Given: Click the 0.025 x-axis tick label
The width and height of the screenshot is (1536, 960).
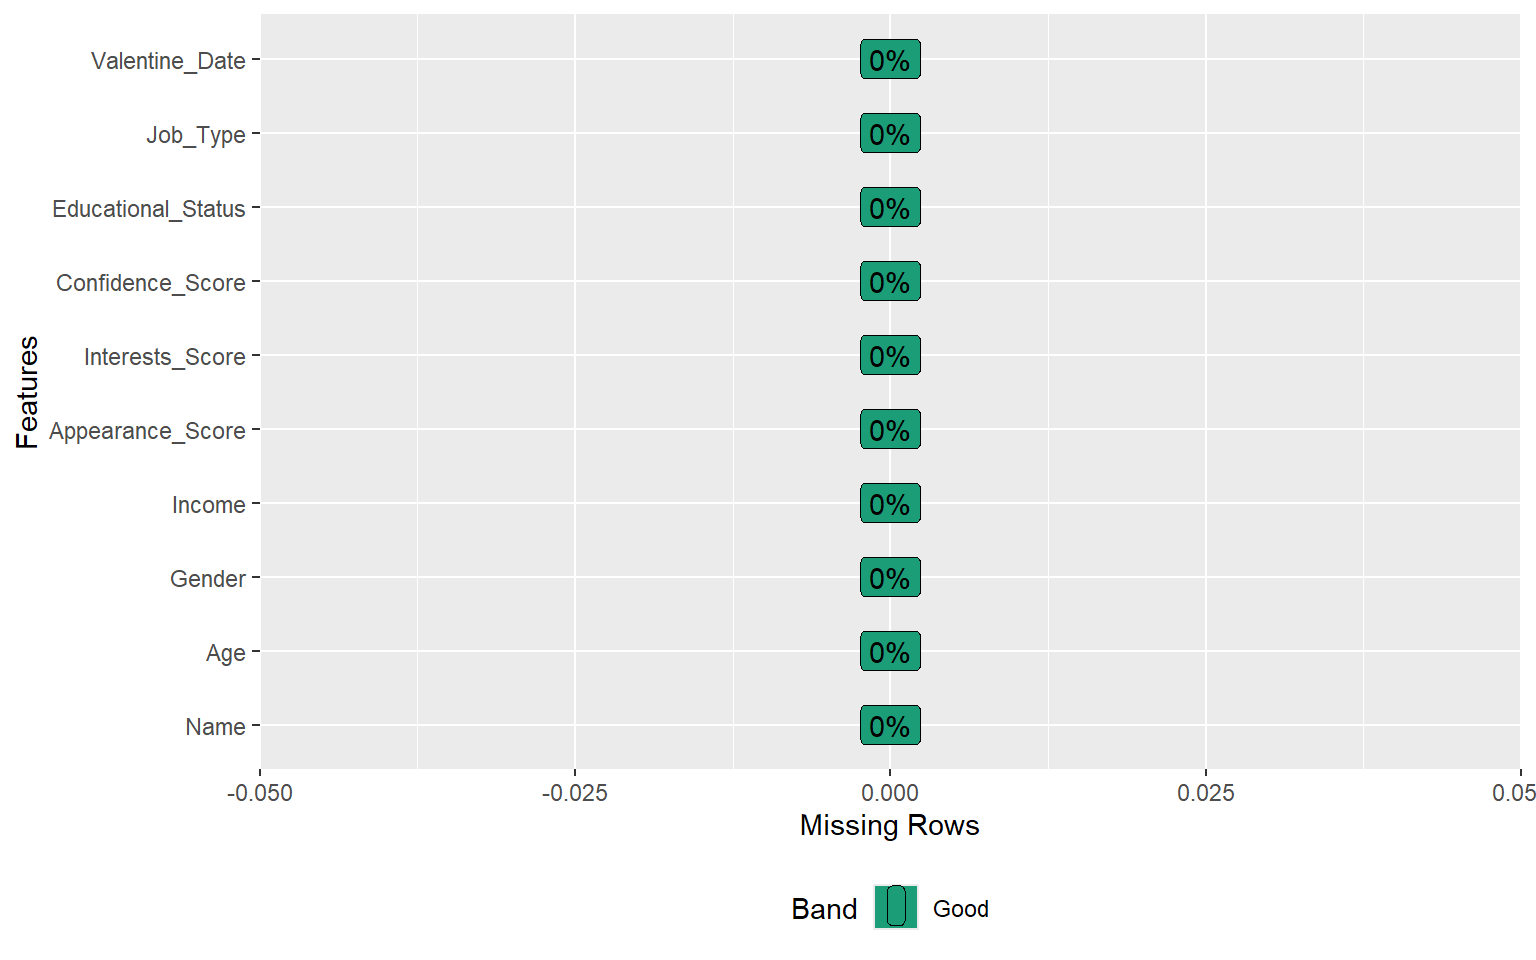Looking at the screenshot, I should (x=1205, y=793).
